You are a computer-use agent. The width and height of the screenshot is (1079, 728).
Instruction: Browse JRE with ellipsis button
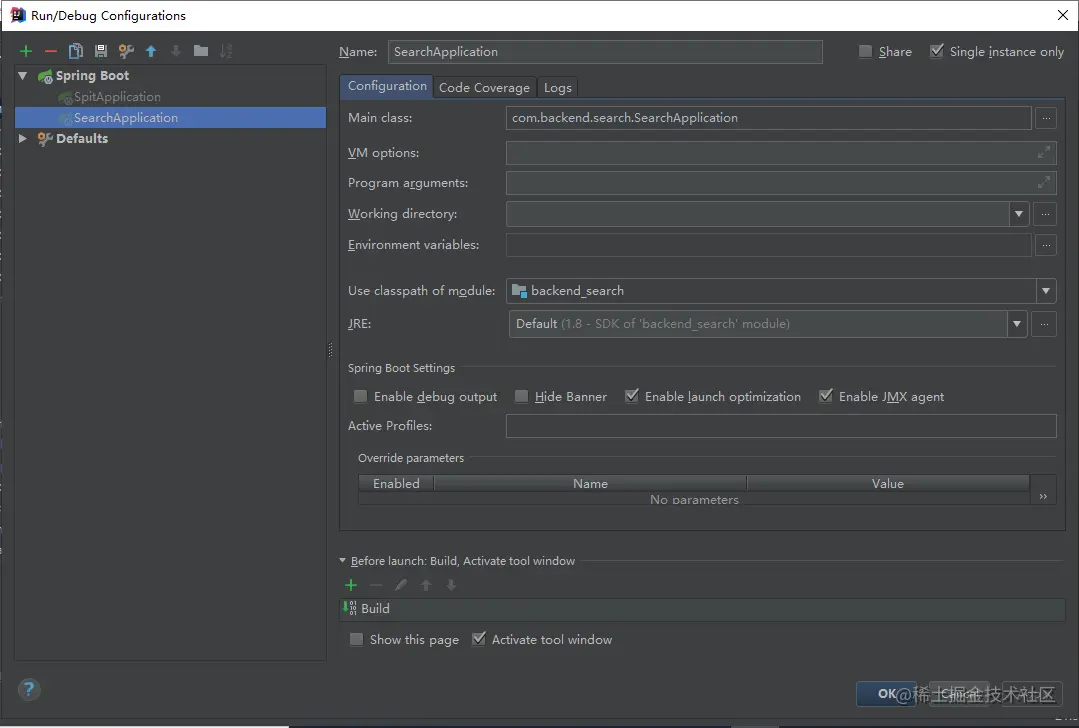click(x=1044, y=324)
